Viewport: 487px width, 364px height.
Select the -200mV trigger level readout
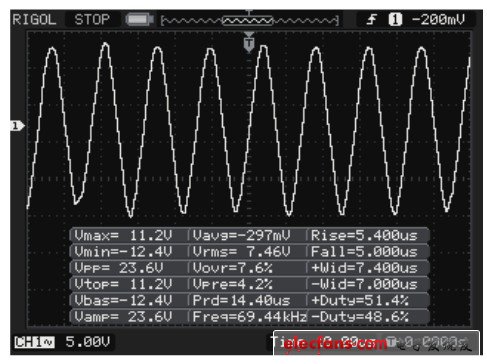pos(438,20)
